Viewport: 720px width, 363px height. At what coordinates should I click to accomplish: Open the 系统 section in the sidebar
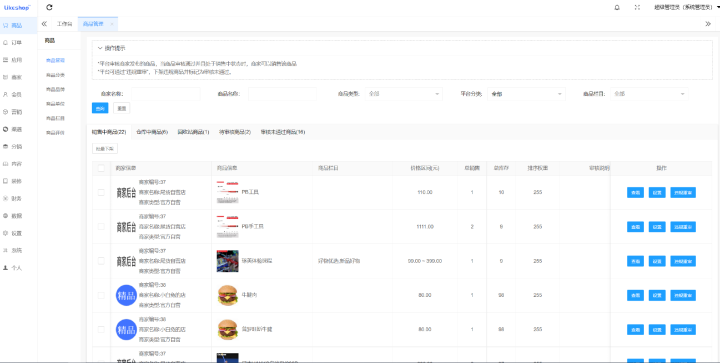[18, 251]
